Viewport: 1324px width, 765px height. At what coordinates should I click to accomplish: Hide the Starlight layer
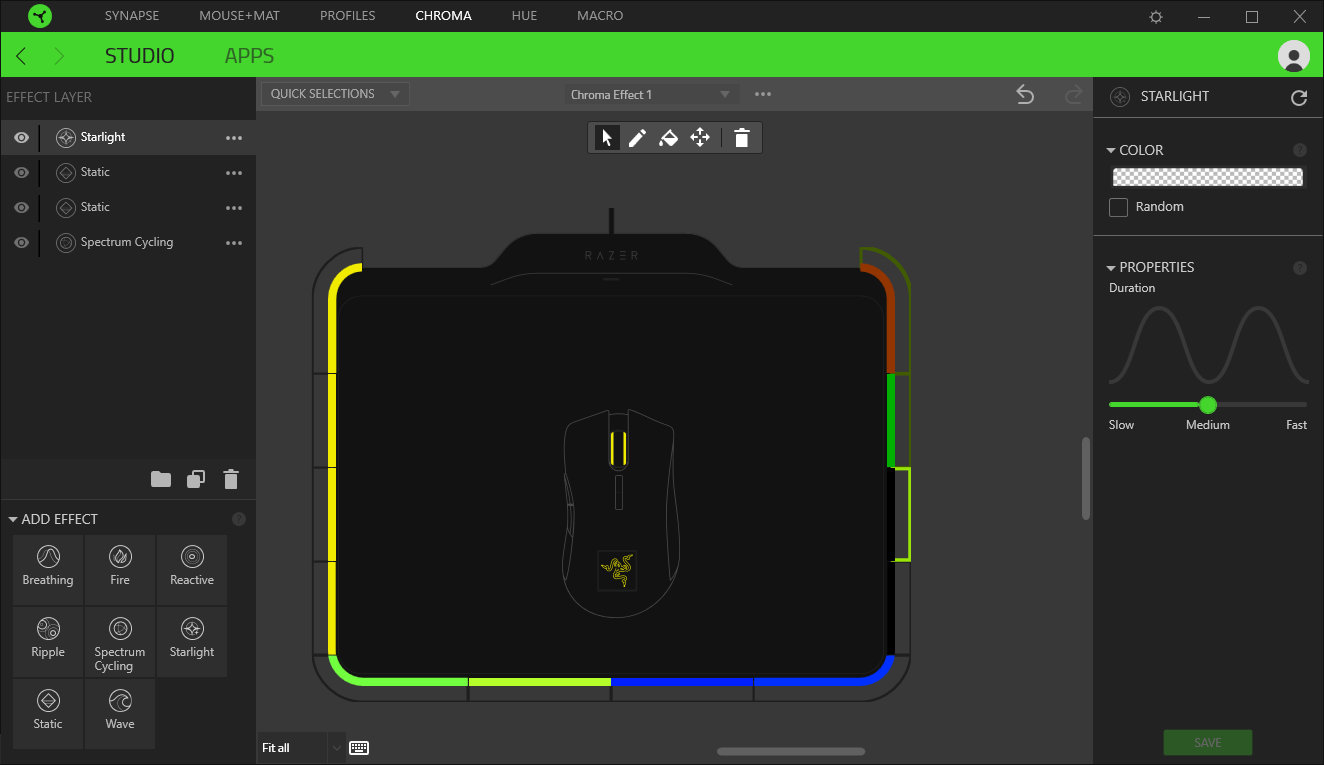[x=21, y=138]
